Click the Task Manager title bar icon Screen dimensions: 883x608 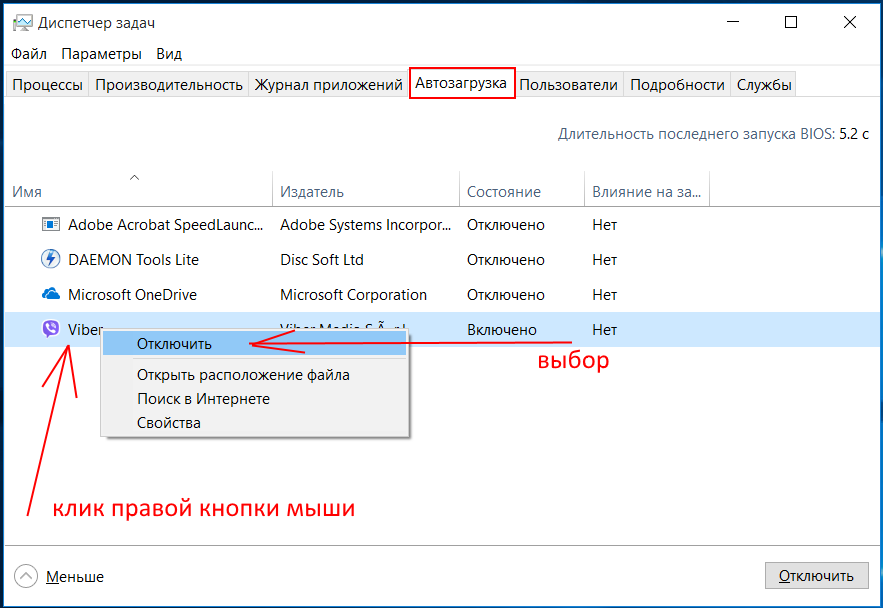click(23, 23)
